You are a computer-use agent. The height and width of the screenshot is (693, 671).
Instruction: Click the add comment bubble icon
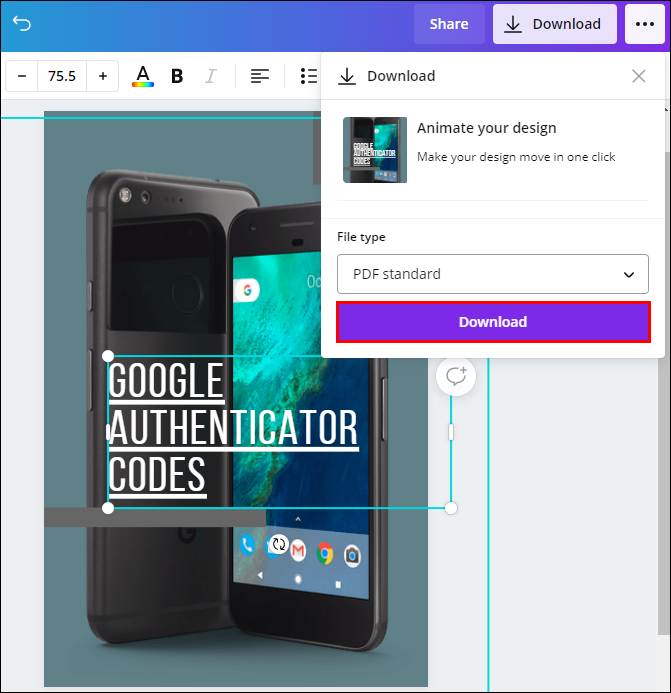click(456, 376)
